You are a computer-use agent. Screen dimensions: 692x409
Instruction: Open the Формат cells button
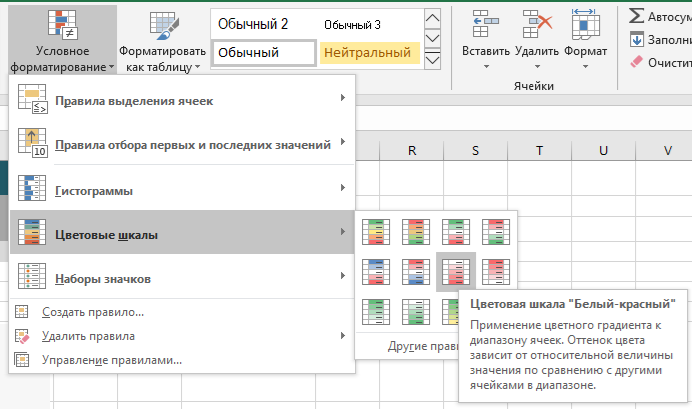click(x=584, y=27)
